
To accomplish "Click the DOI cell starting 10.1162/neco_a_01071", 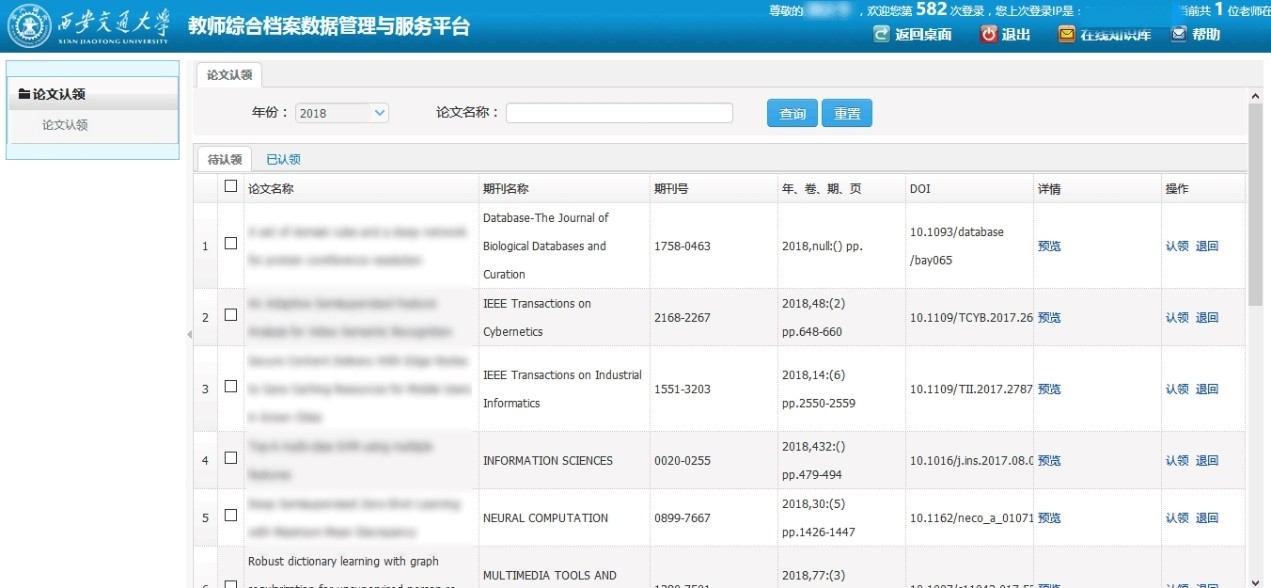I will click(971, 518).
